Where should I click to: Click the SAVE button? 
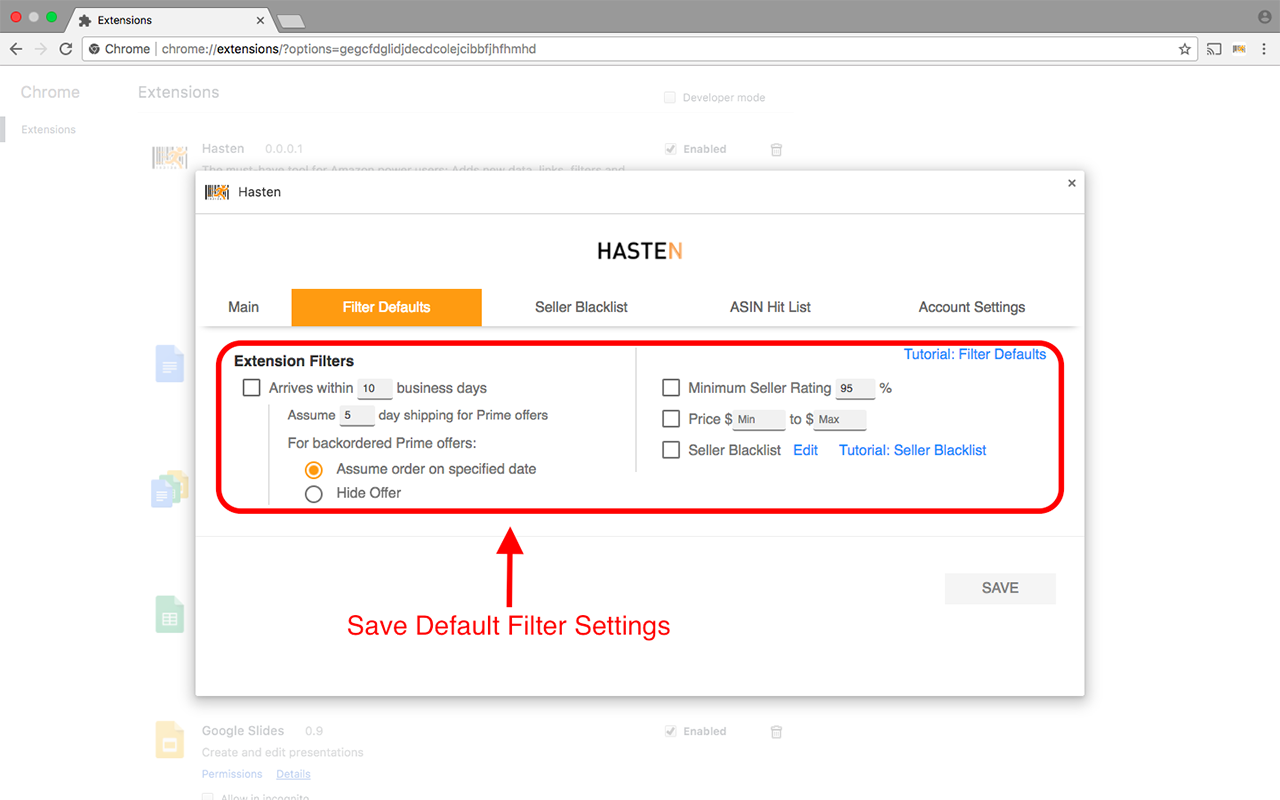click(1000, 588)
